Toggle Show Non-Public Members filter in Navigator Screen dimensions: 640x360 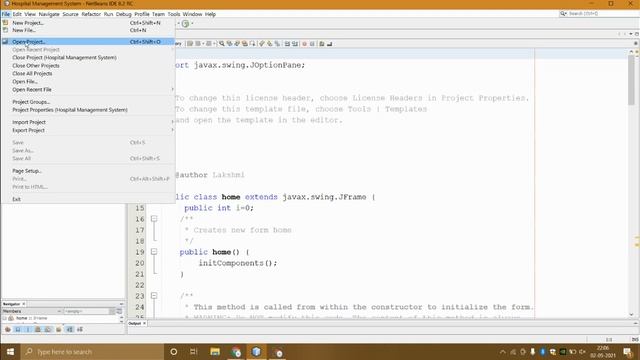pyautogui.click(x=38, y=329)
